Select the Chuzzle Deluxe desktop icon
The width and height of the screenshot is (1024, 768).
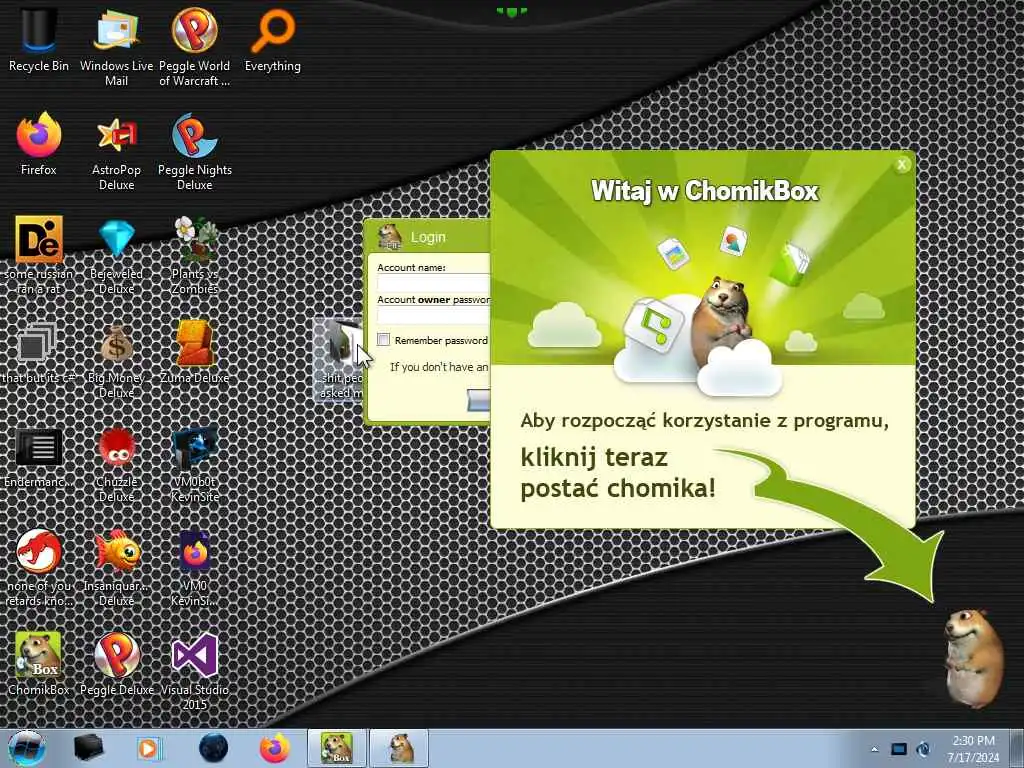[116, 464]
